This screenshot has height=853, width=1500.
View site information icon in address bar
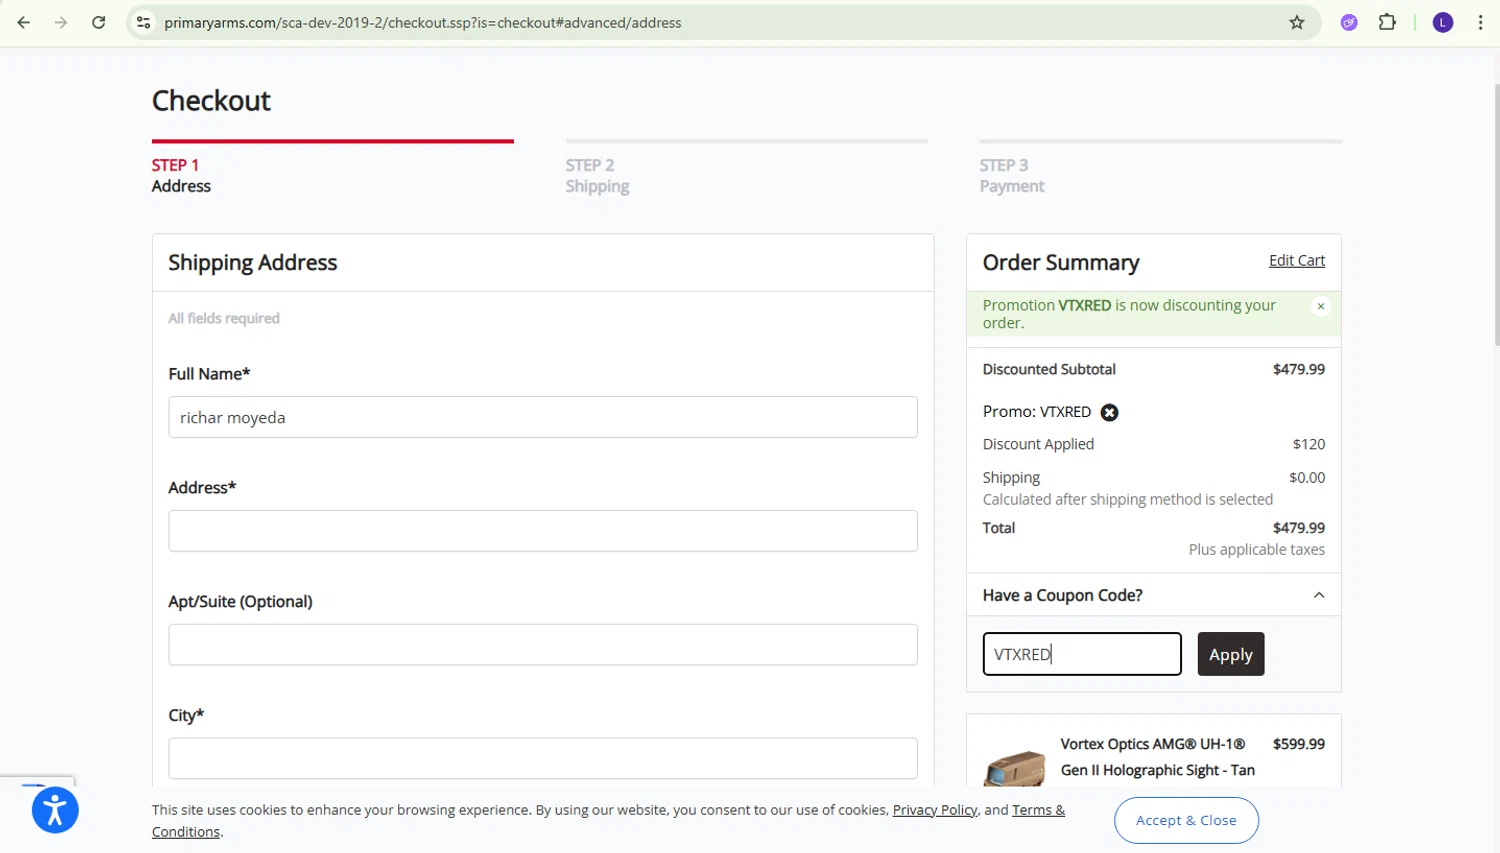(144, 22)
